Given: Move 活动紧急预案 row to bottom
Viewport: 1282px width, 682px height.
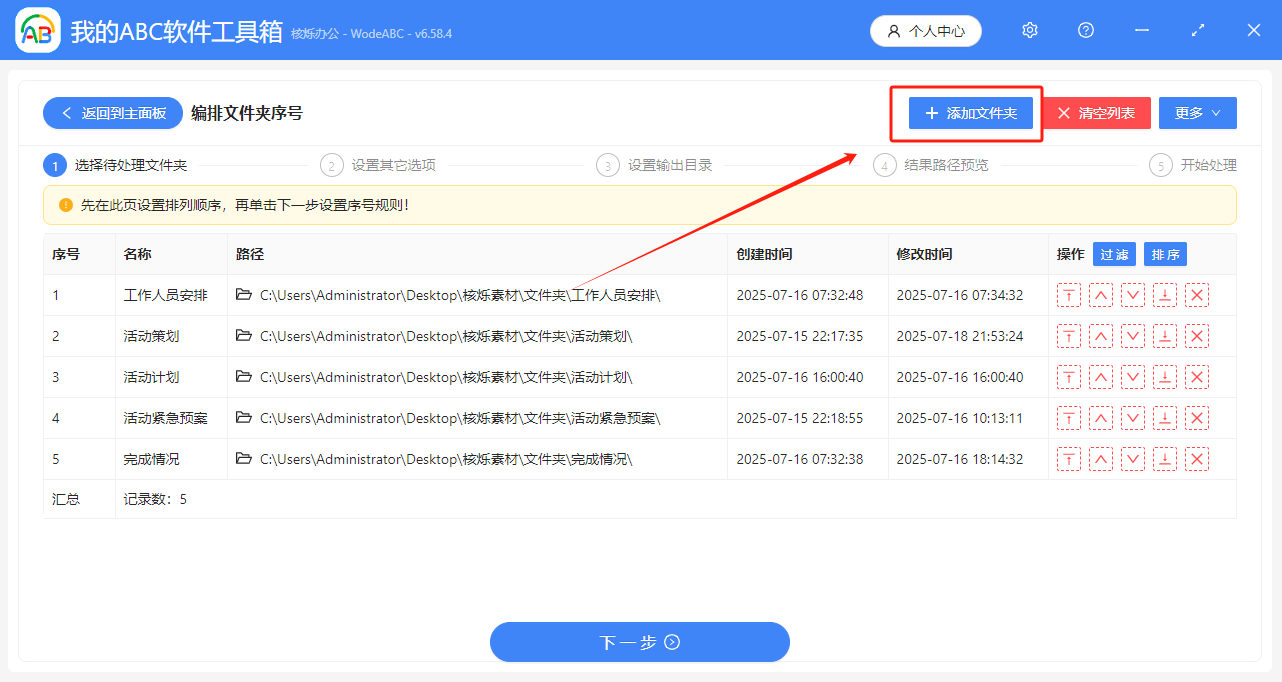Looking at the screenshot, I should (x=1164, y=418).
